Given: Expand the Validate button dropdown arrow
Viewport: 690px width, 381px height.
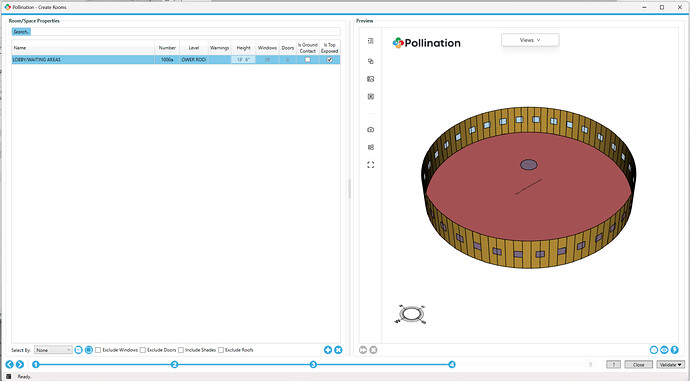Looking at the screenshot, I should pyautogui.click(x=680, y=365).
